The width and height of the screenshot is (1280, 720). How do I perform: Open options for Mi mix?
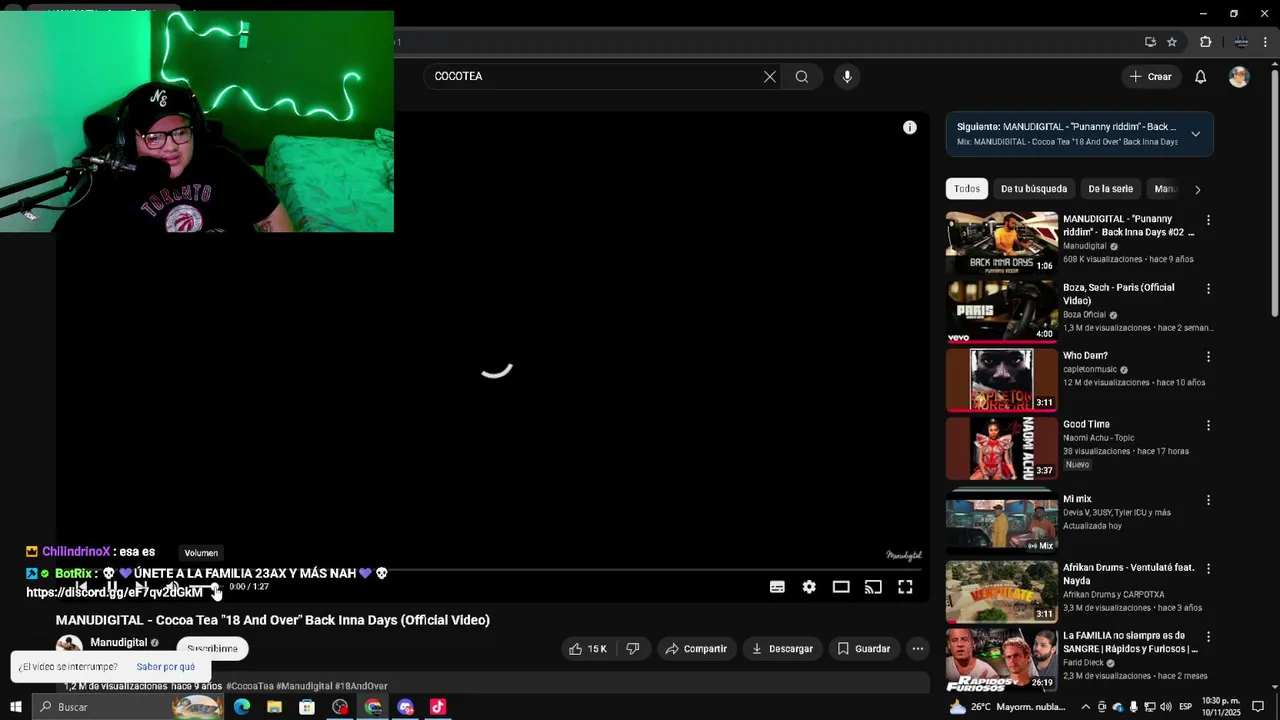coord(1208,500)
